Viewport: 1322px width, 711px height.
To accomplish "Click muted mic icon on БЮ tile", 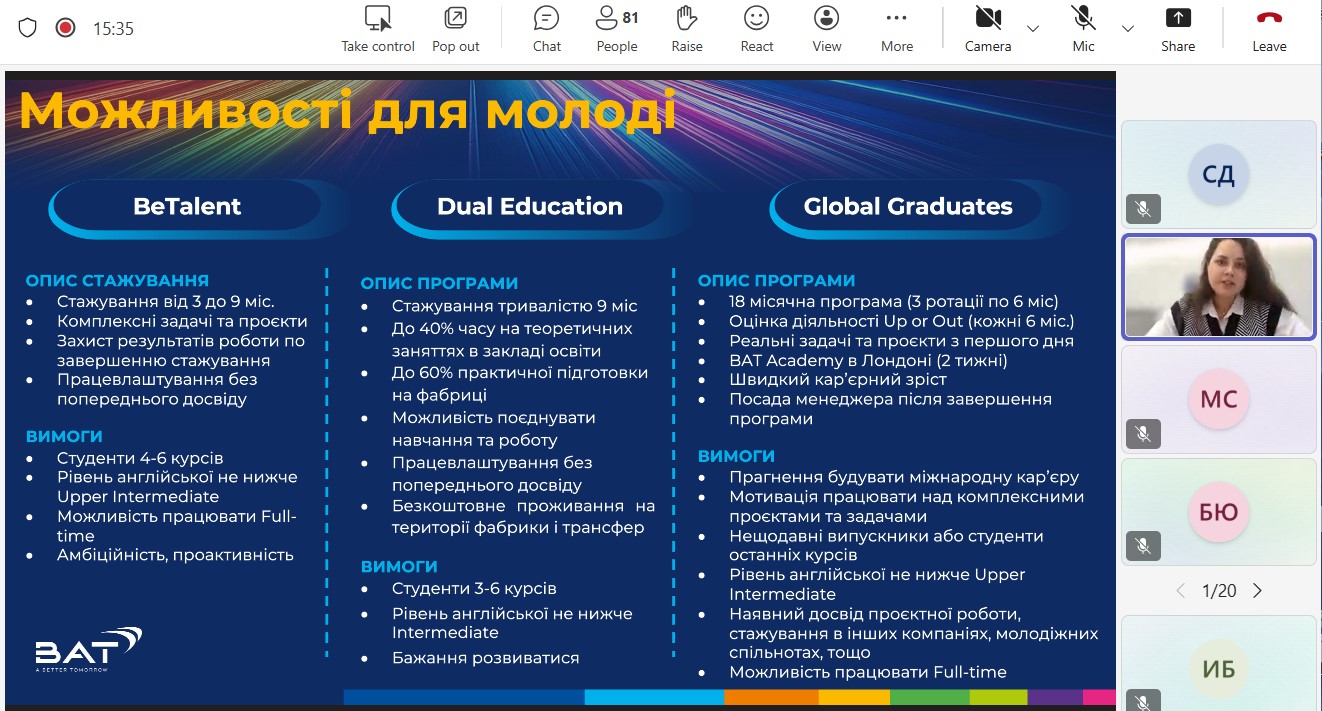I will 1143,546.
